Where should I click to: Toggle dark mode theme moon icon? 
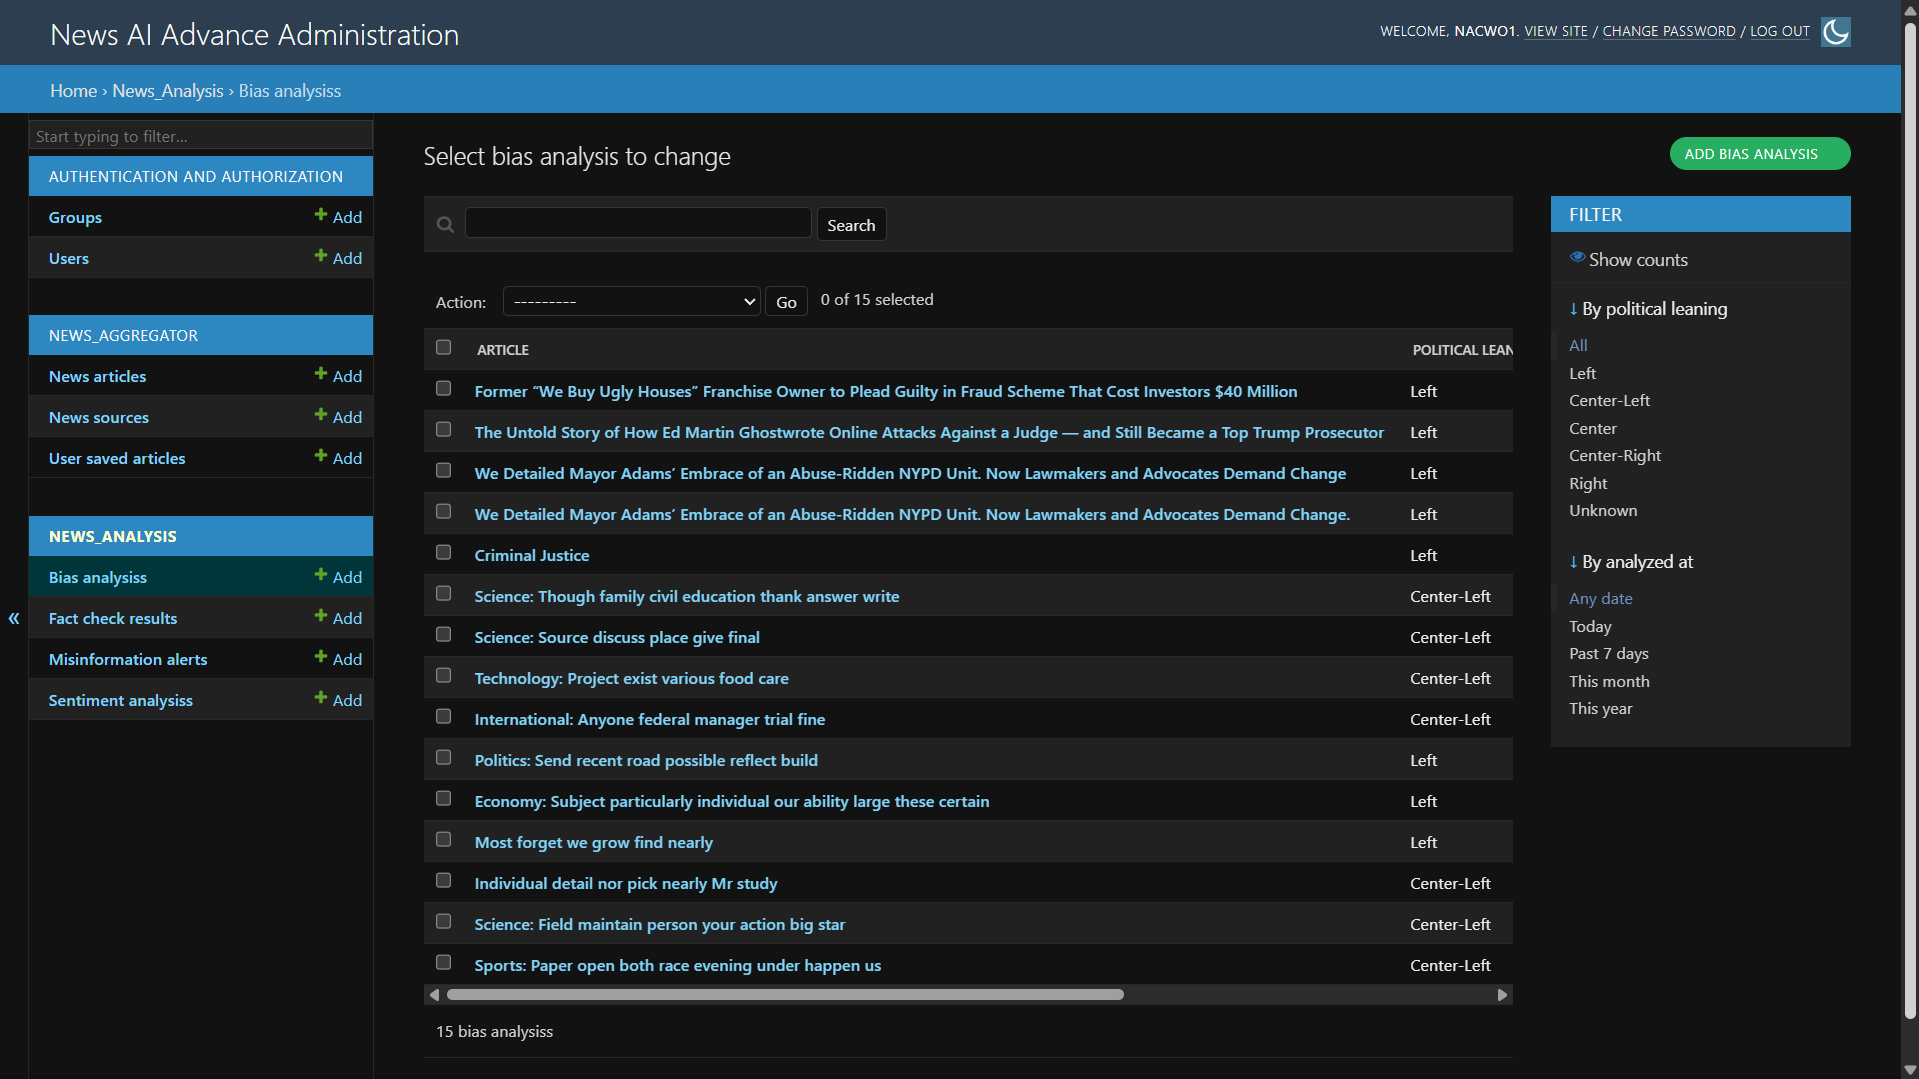(x=1835, y=32)
